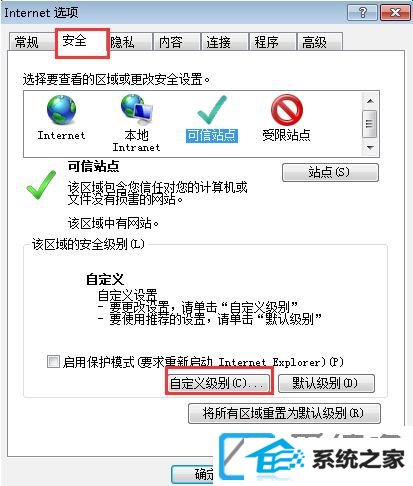This screenshot has height=486, width=413.
Task: Select the 本地 Intranet zone icon
Action: point(137,109)
